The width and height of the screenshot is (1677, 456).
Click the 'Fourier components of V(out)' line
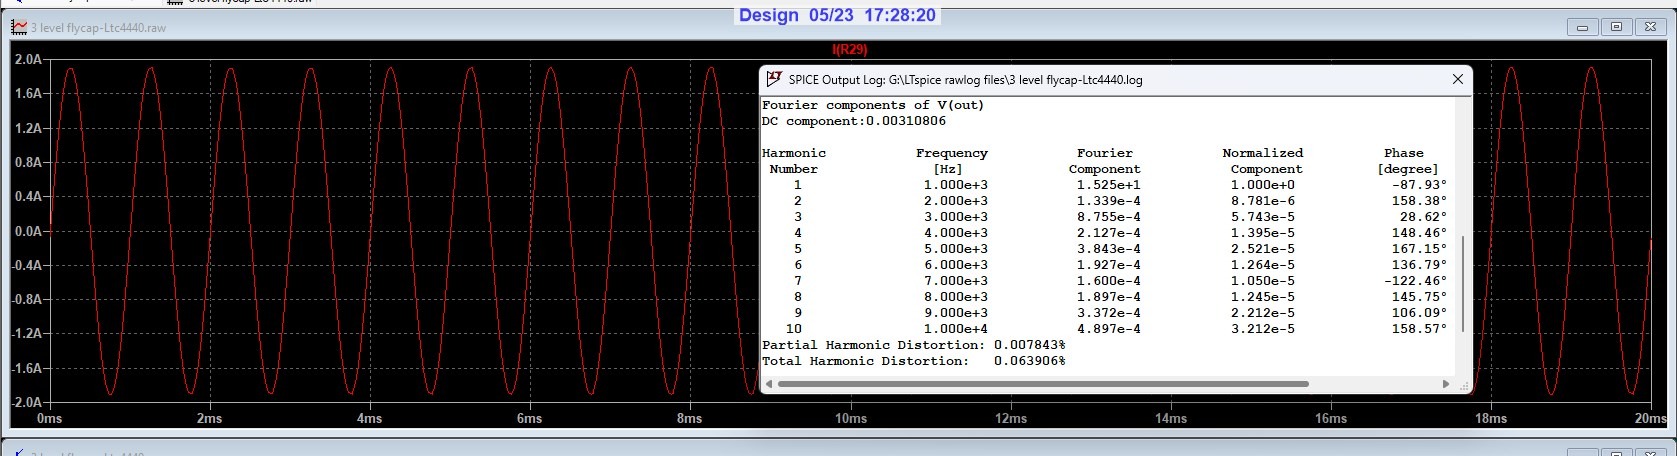pyautogui.click(x=873, y=105)
